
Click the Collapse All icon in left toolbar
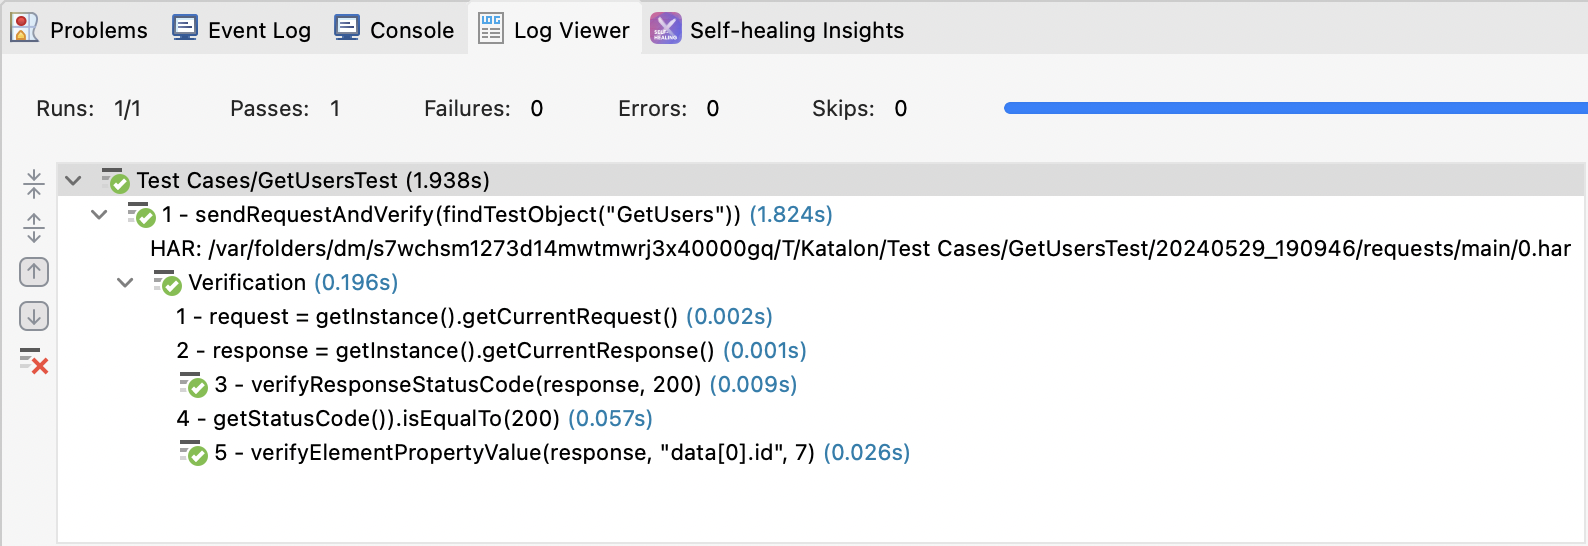point(34,183)
